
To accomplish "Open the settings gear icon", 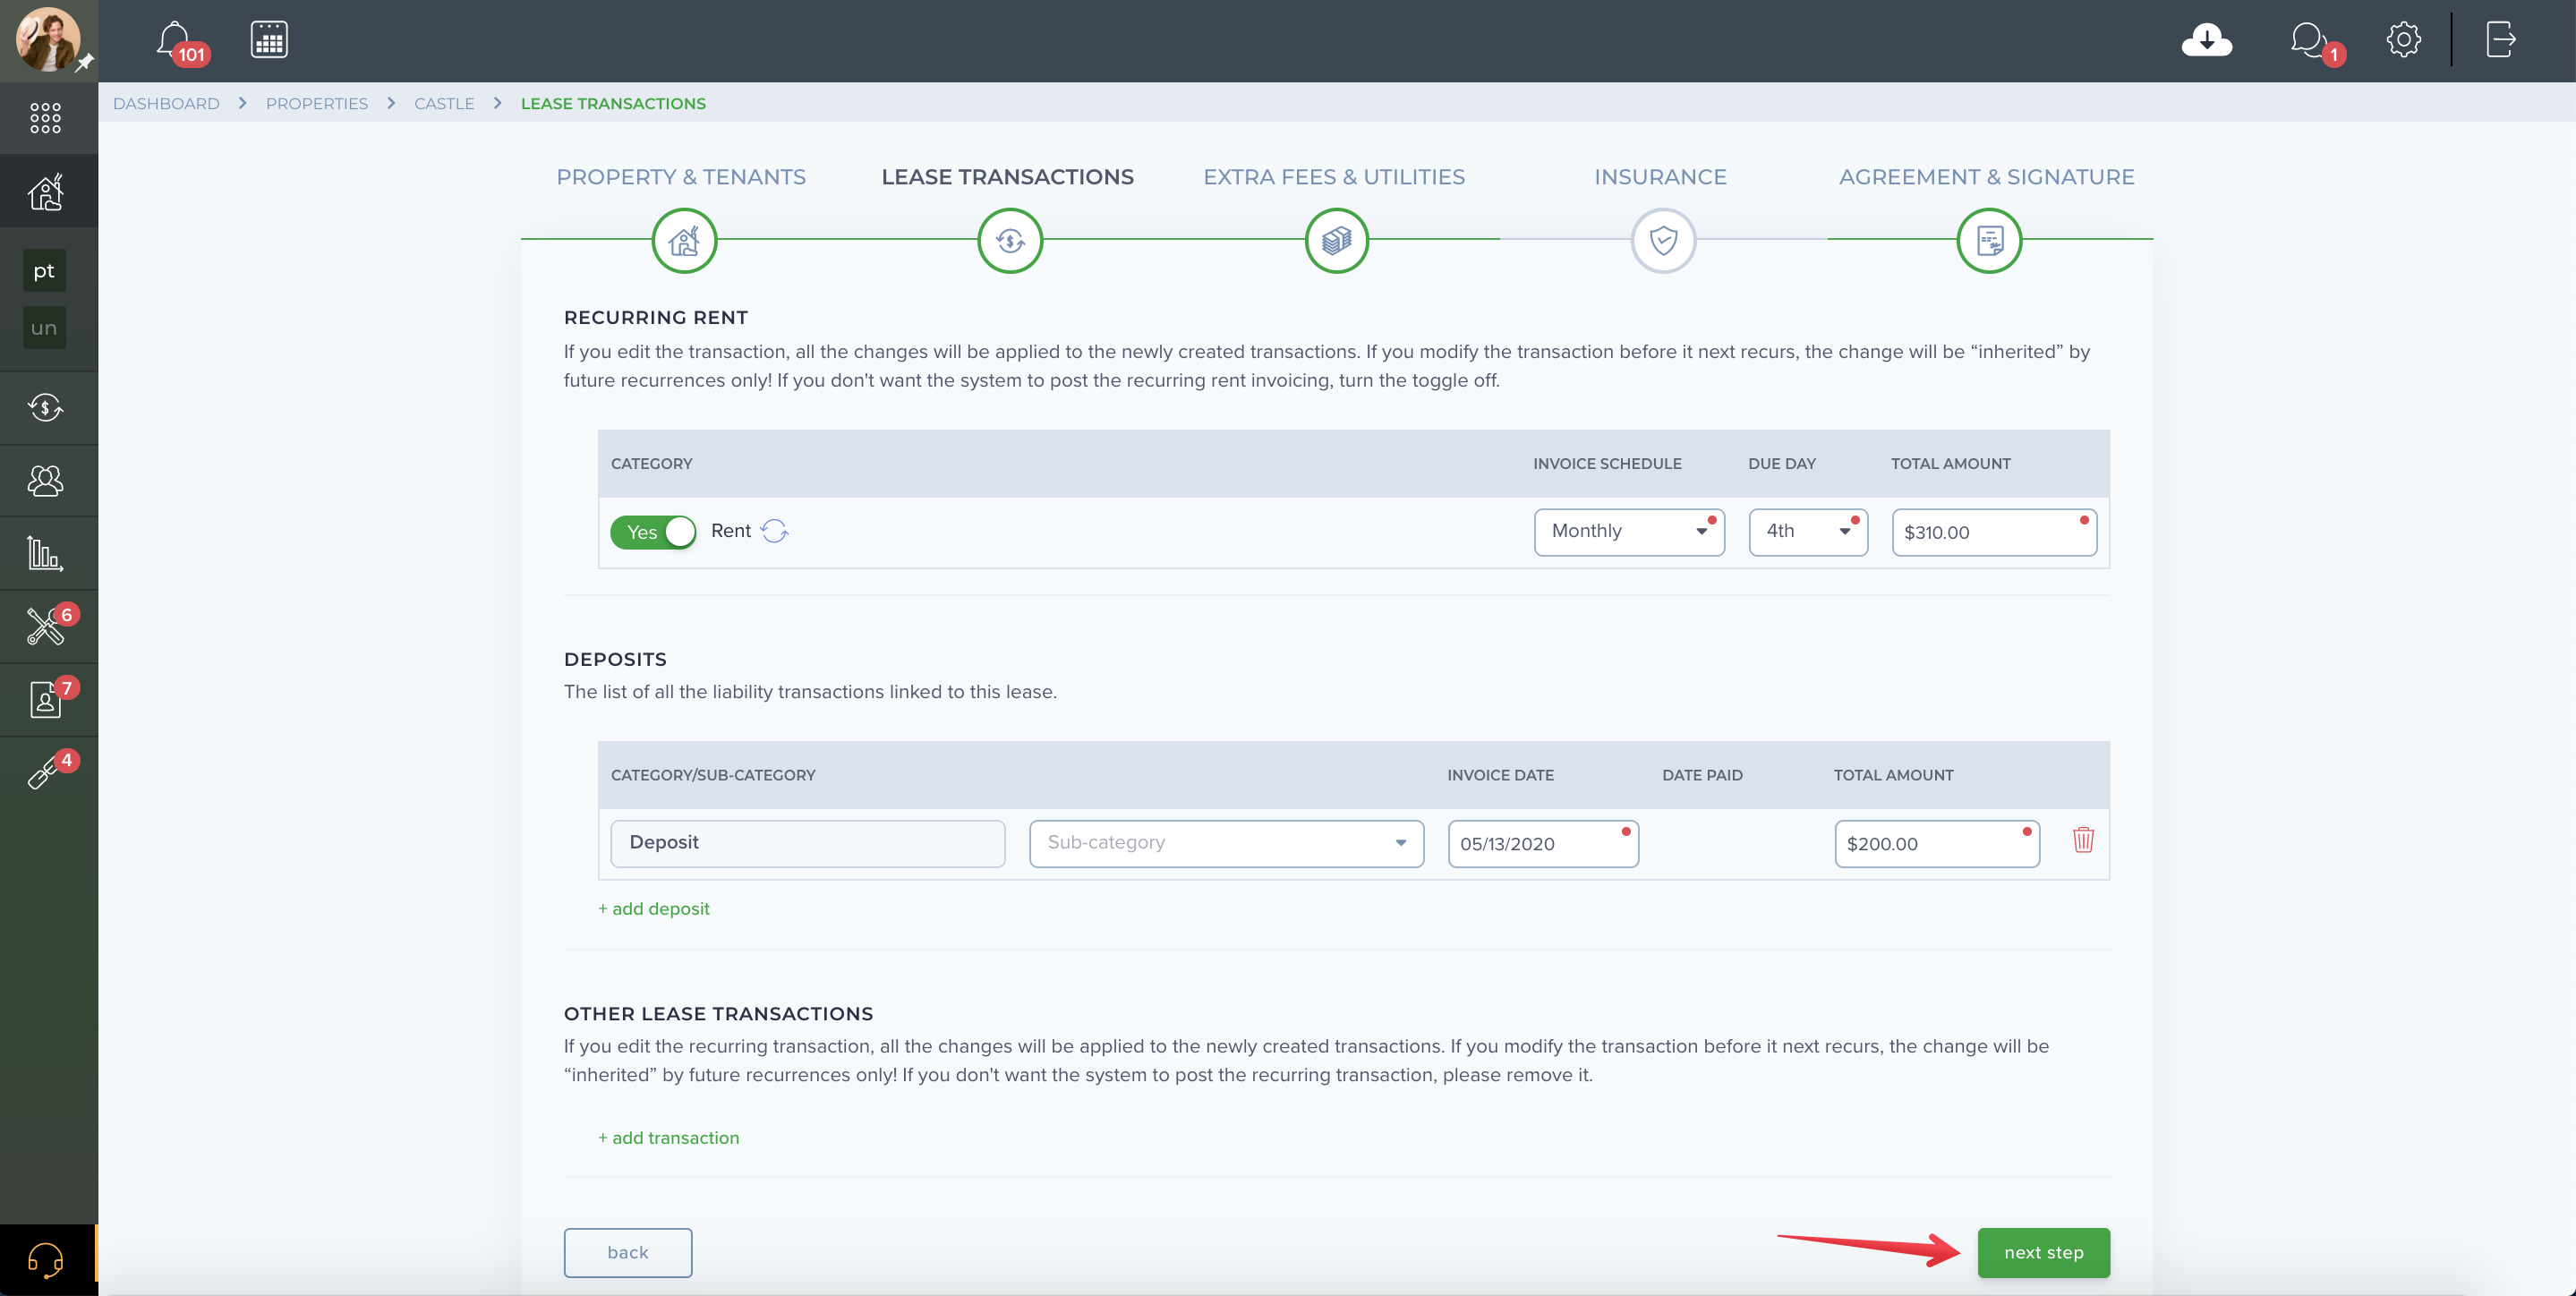I will click(x=2403, y=40).
